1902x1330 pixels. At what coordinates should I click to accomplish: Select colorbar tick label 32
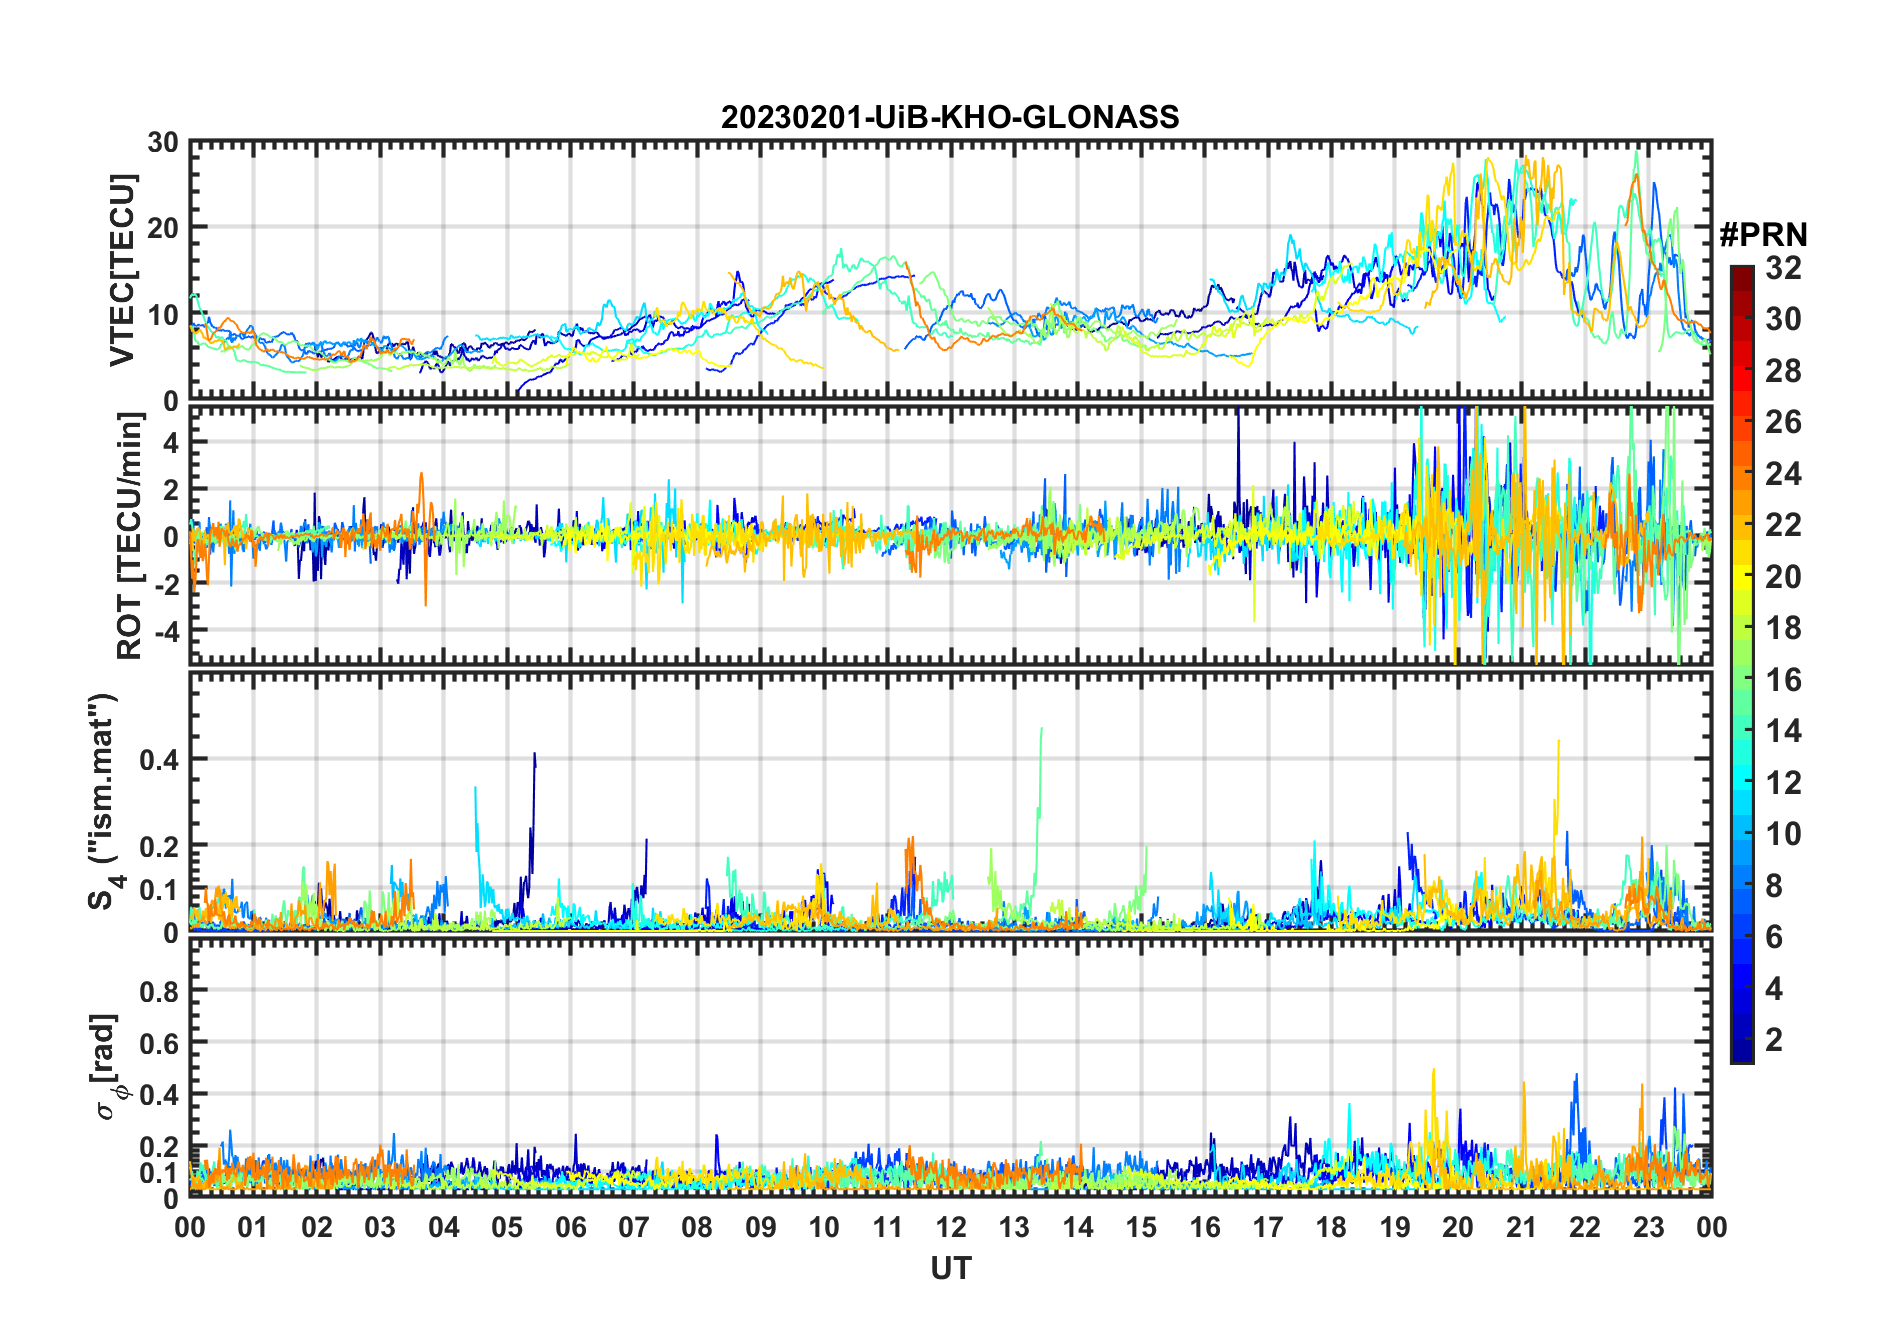tap(1784, 268)
